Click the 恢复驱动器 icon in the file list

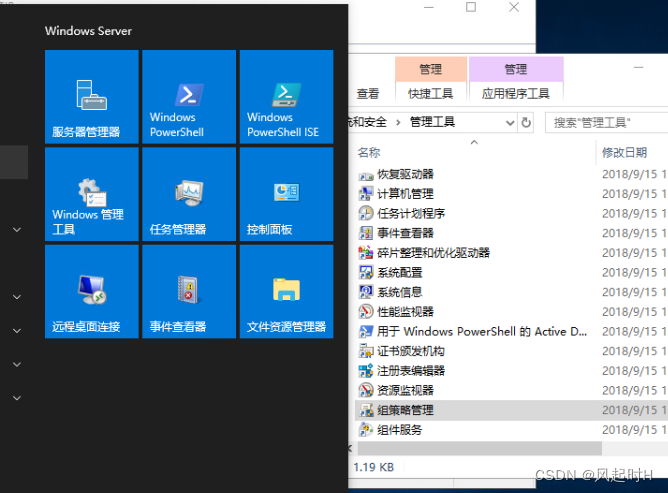click(x=366, y=175)
